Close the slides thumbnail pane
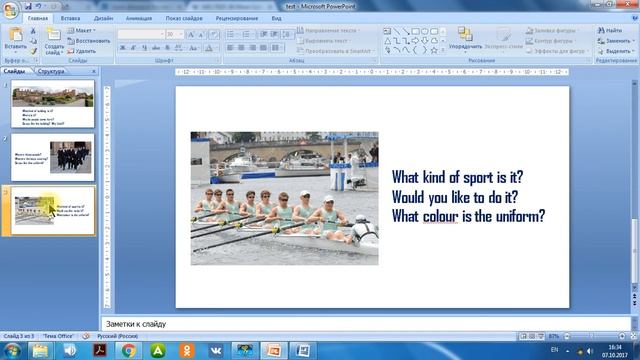640x360 pixels. pyautogui.click(x=94, y=71)
